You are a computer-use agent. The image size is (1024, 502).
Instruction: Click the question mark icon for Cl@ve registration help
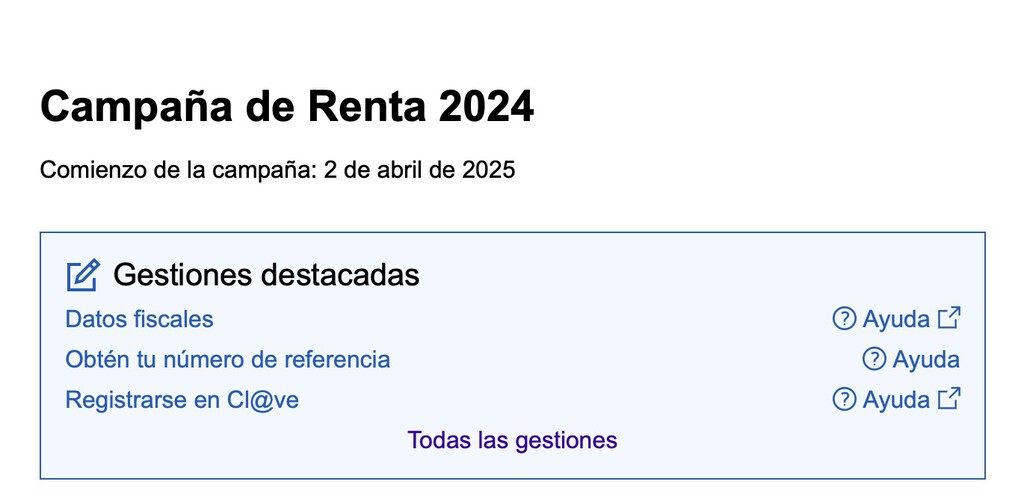pos(844,400)
